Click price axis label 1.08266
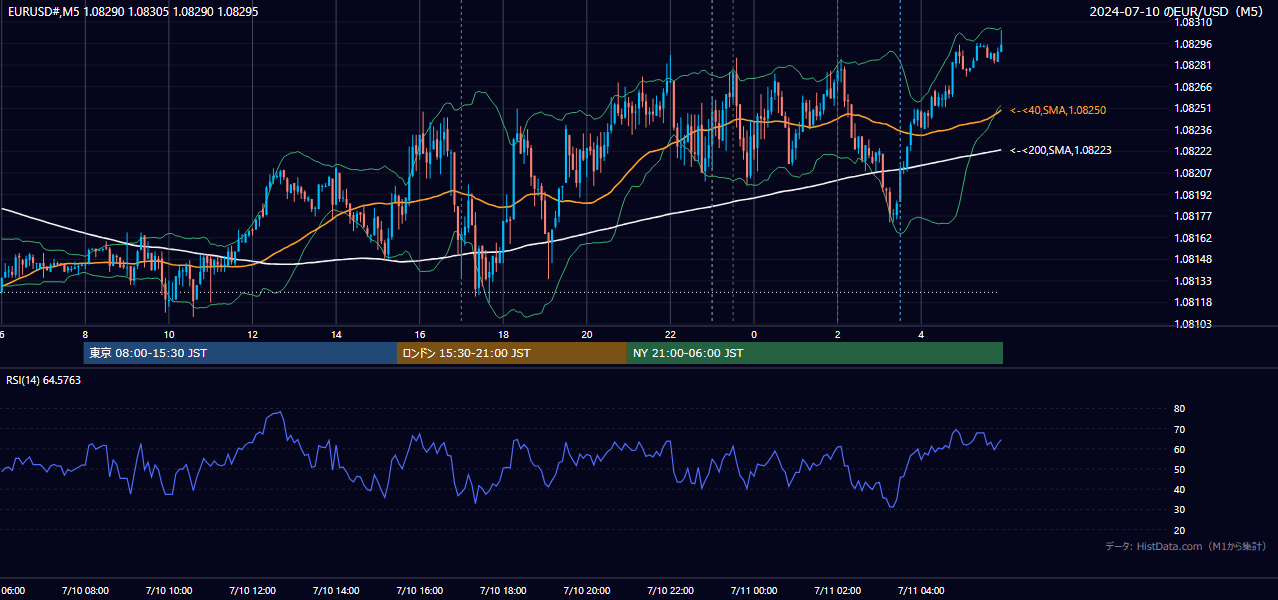This screenshot has height=600, width=1278. [1193, 87]
